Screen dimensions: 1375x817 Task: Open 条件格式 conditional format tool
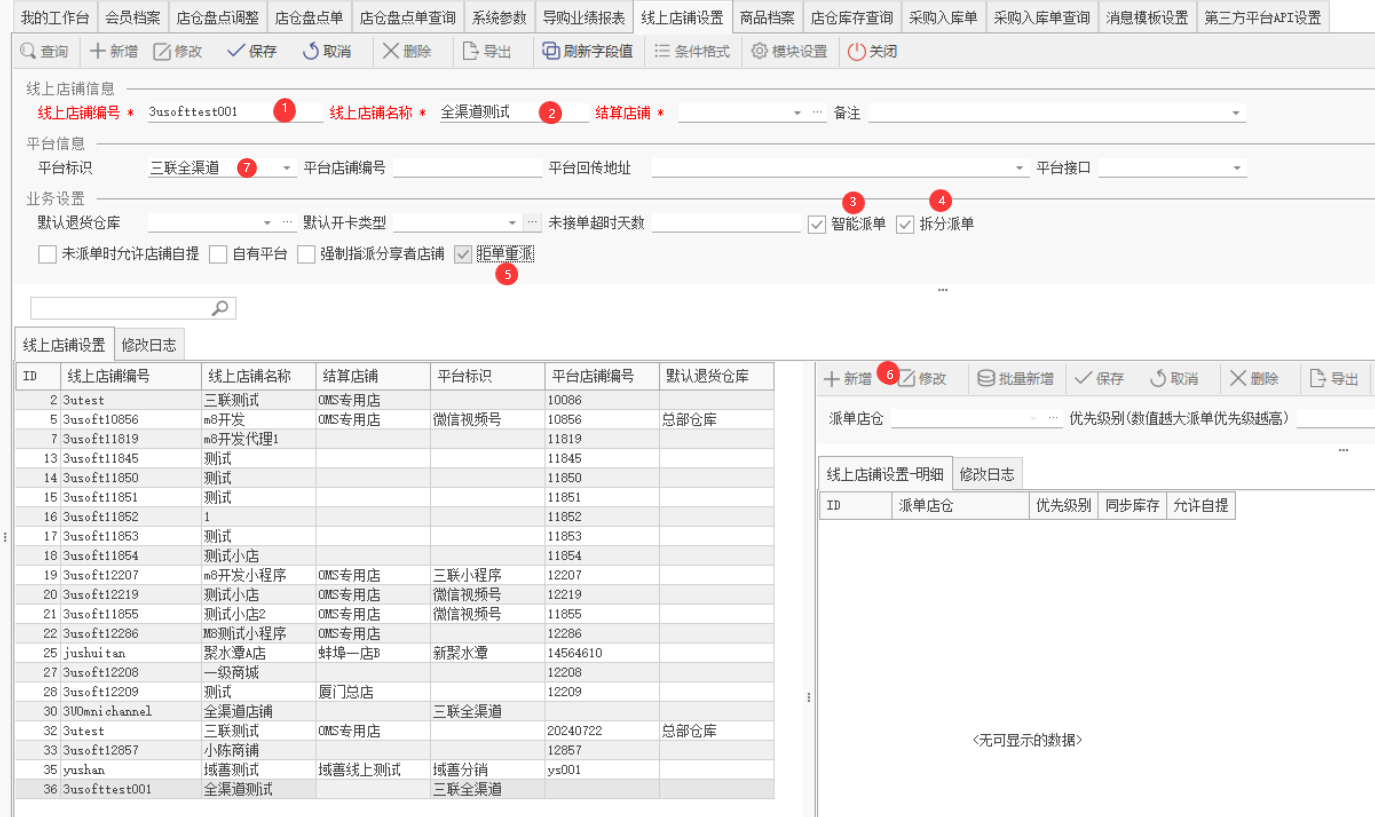click(692, 51)
